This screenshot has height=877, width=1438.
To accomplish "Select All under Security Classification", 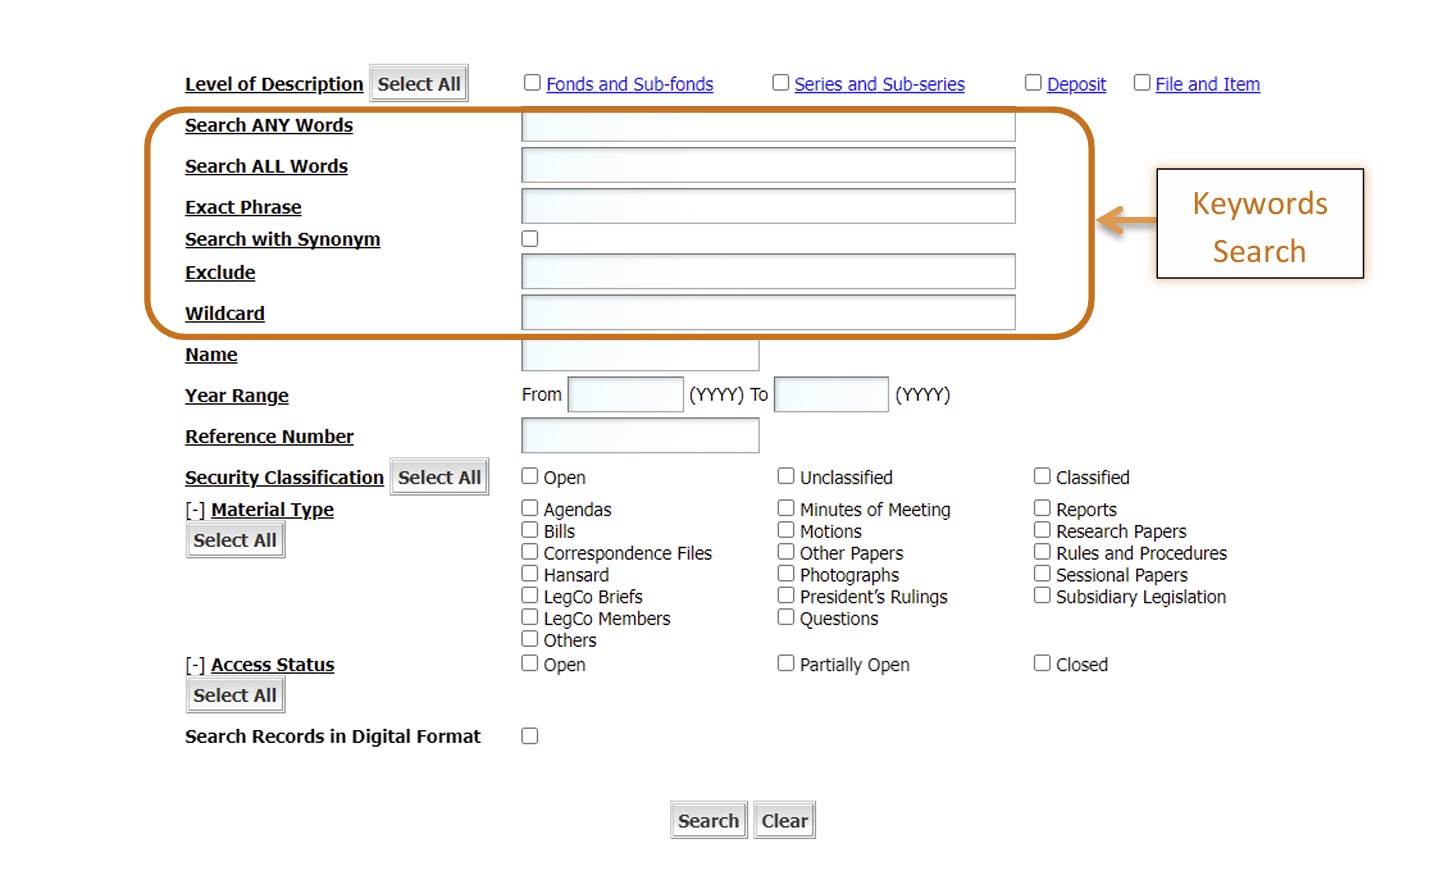I will click(439, 477).
